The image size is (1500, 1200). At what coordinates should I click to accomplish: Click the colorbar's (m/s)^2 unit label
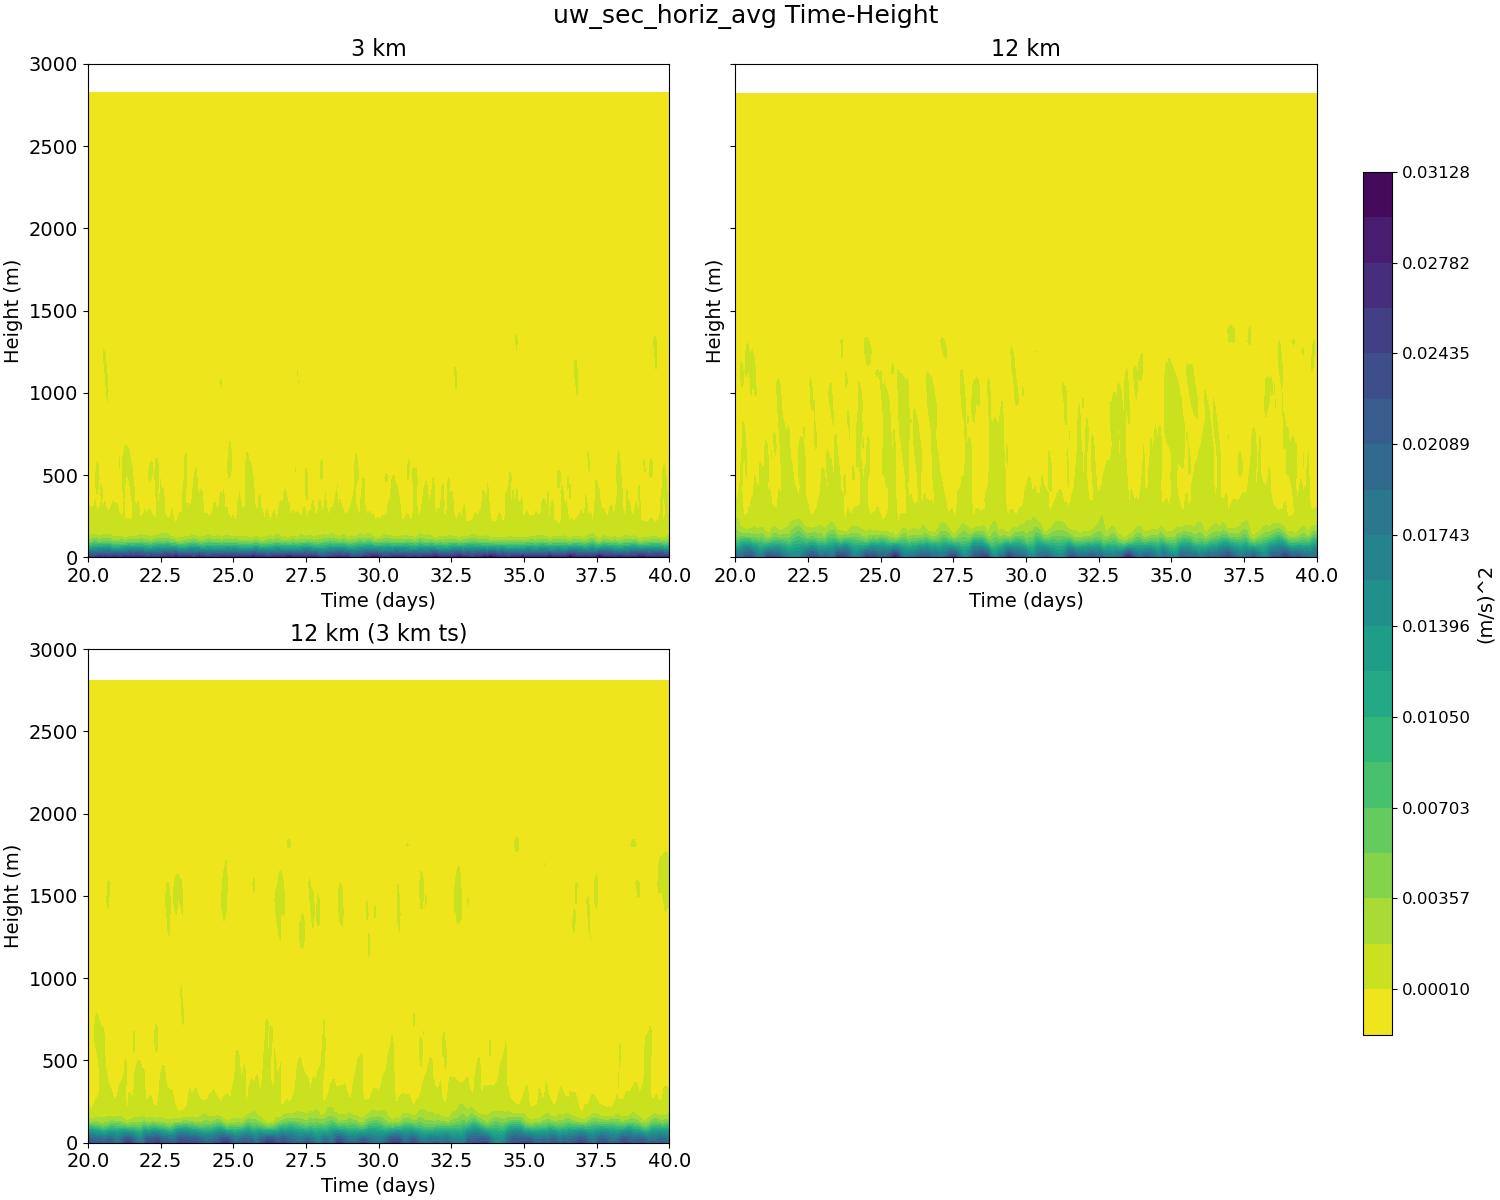tap(1486, 603)
